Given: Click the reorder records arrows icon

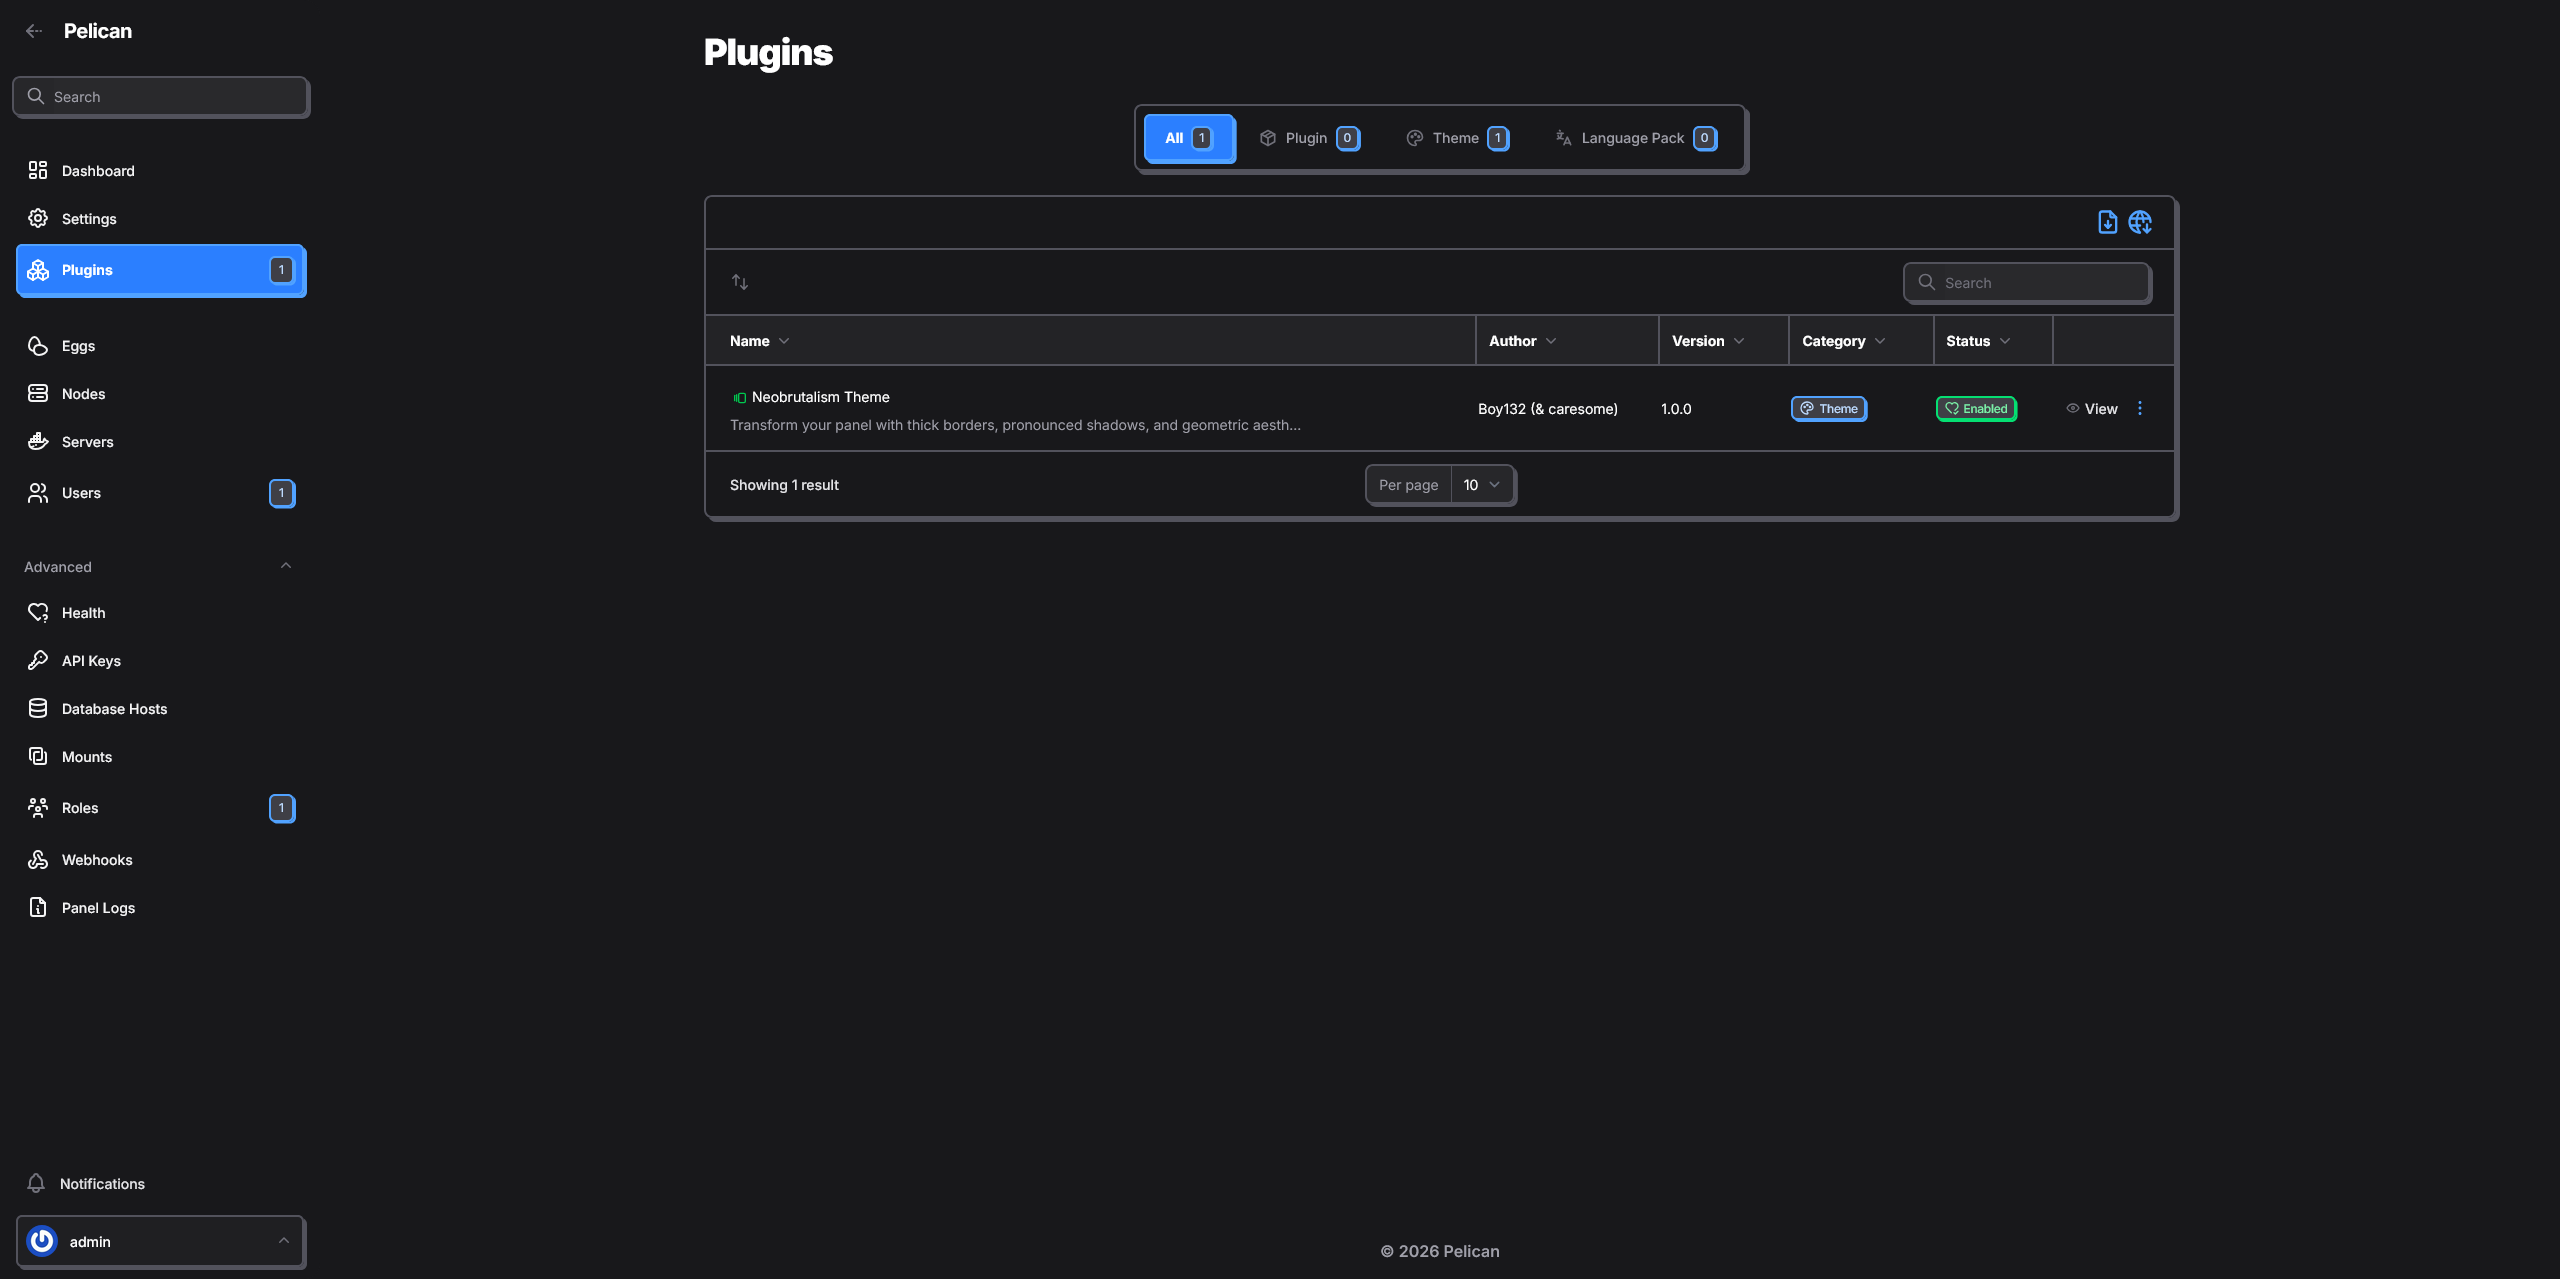Looking at the screenshot, I should click(x=740, y=282).
